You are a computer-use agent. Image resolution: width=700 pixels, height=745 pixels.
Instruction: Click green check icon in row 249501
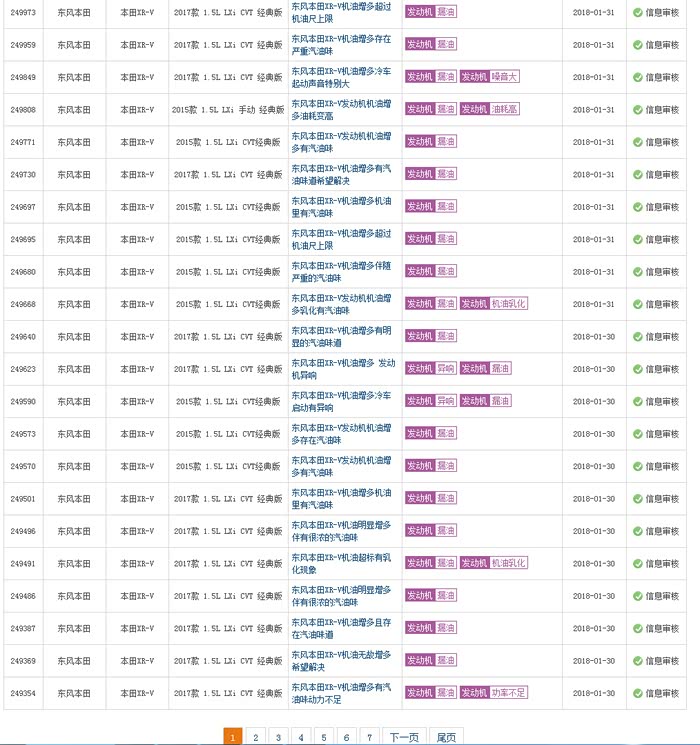coord(637,498)
